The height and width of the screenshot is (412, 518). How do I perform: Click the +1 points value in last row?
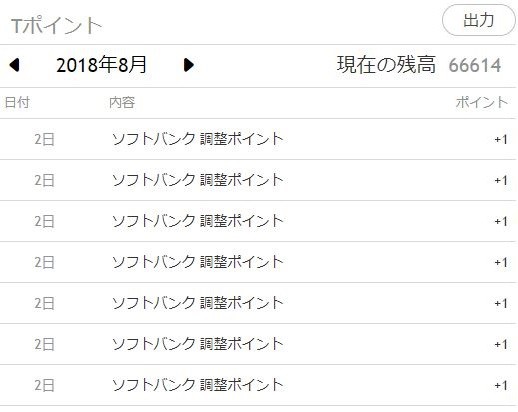pyautogui.click(x=501, y=385)
